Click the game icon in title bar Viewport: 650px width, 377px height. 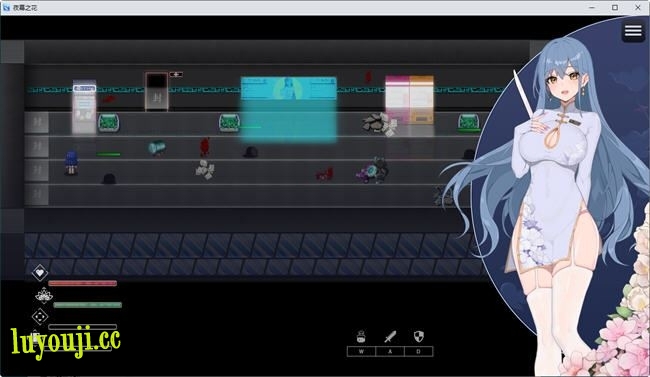click(6, 7)
